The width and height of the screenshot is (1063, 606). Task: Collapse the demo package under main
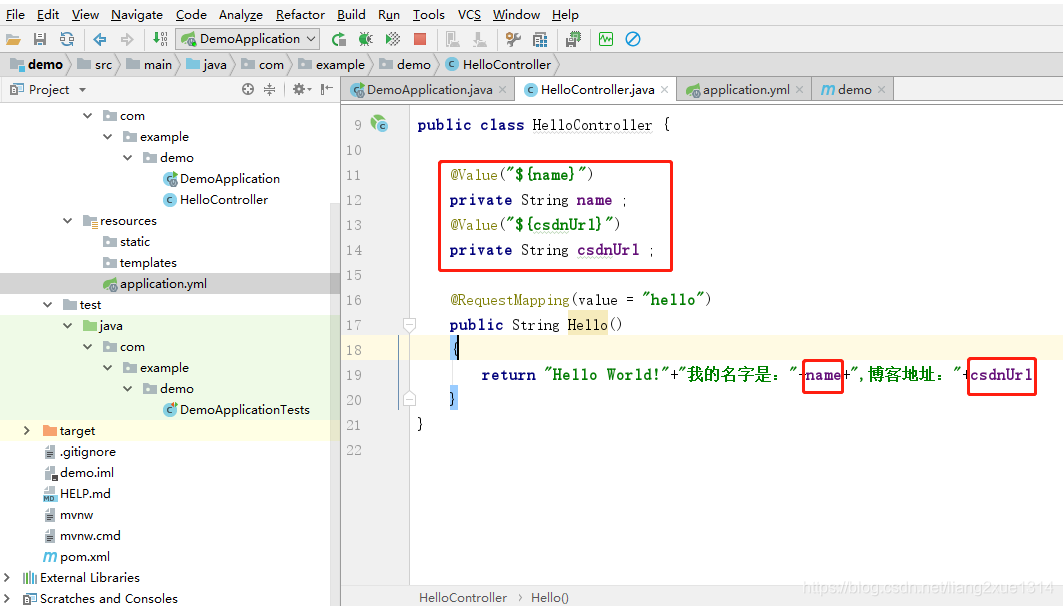click(127, 157)
